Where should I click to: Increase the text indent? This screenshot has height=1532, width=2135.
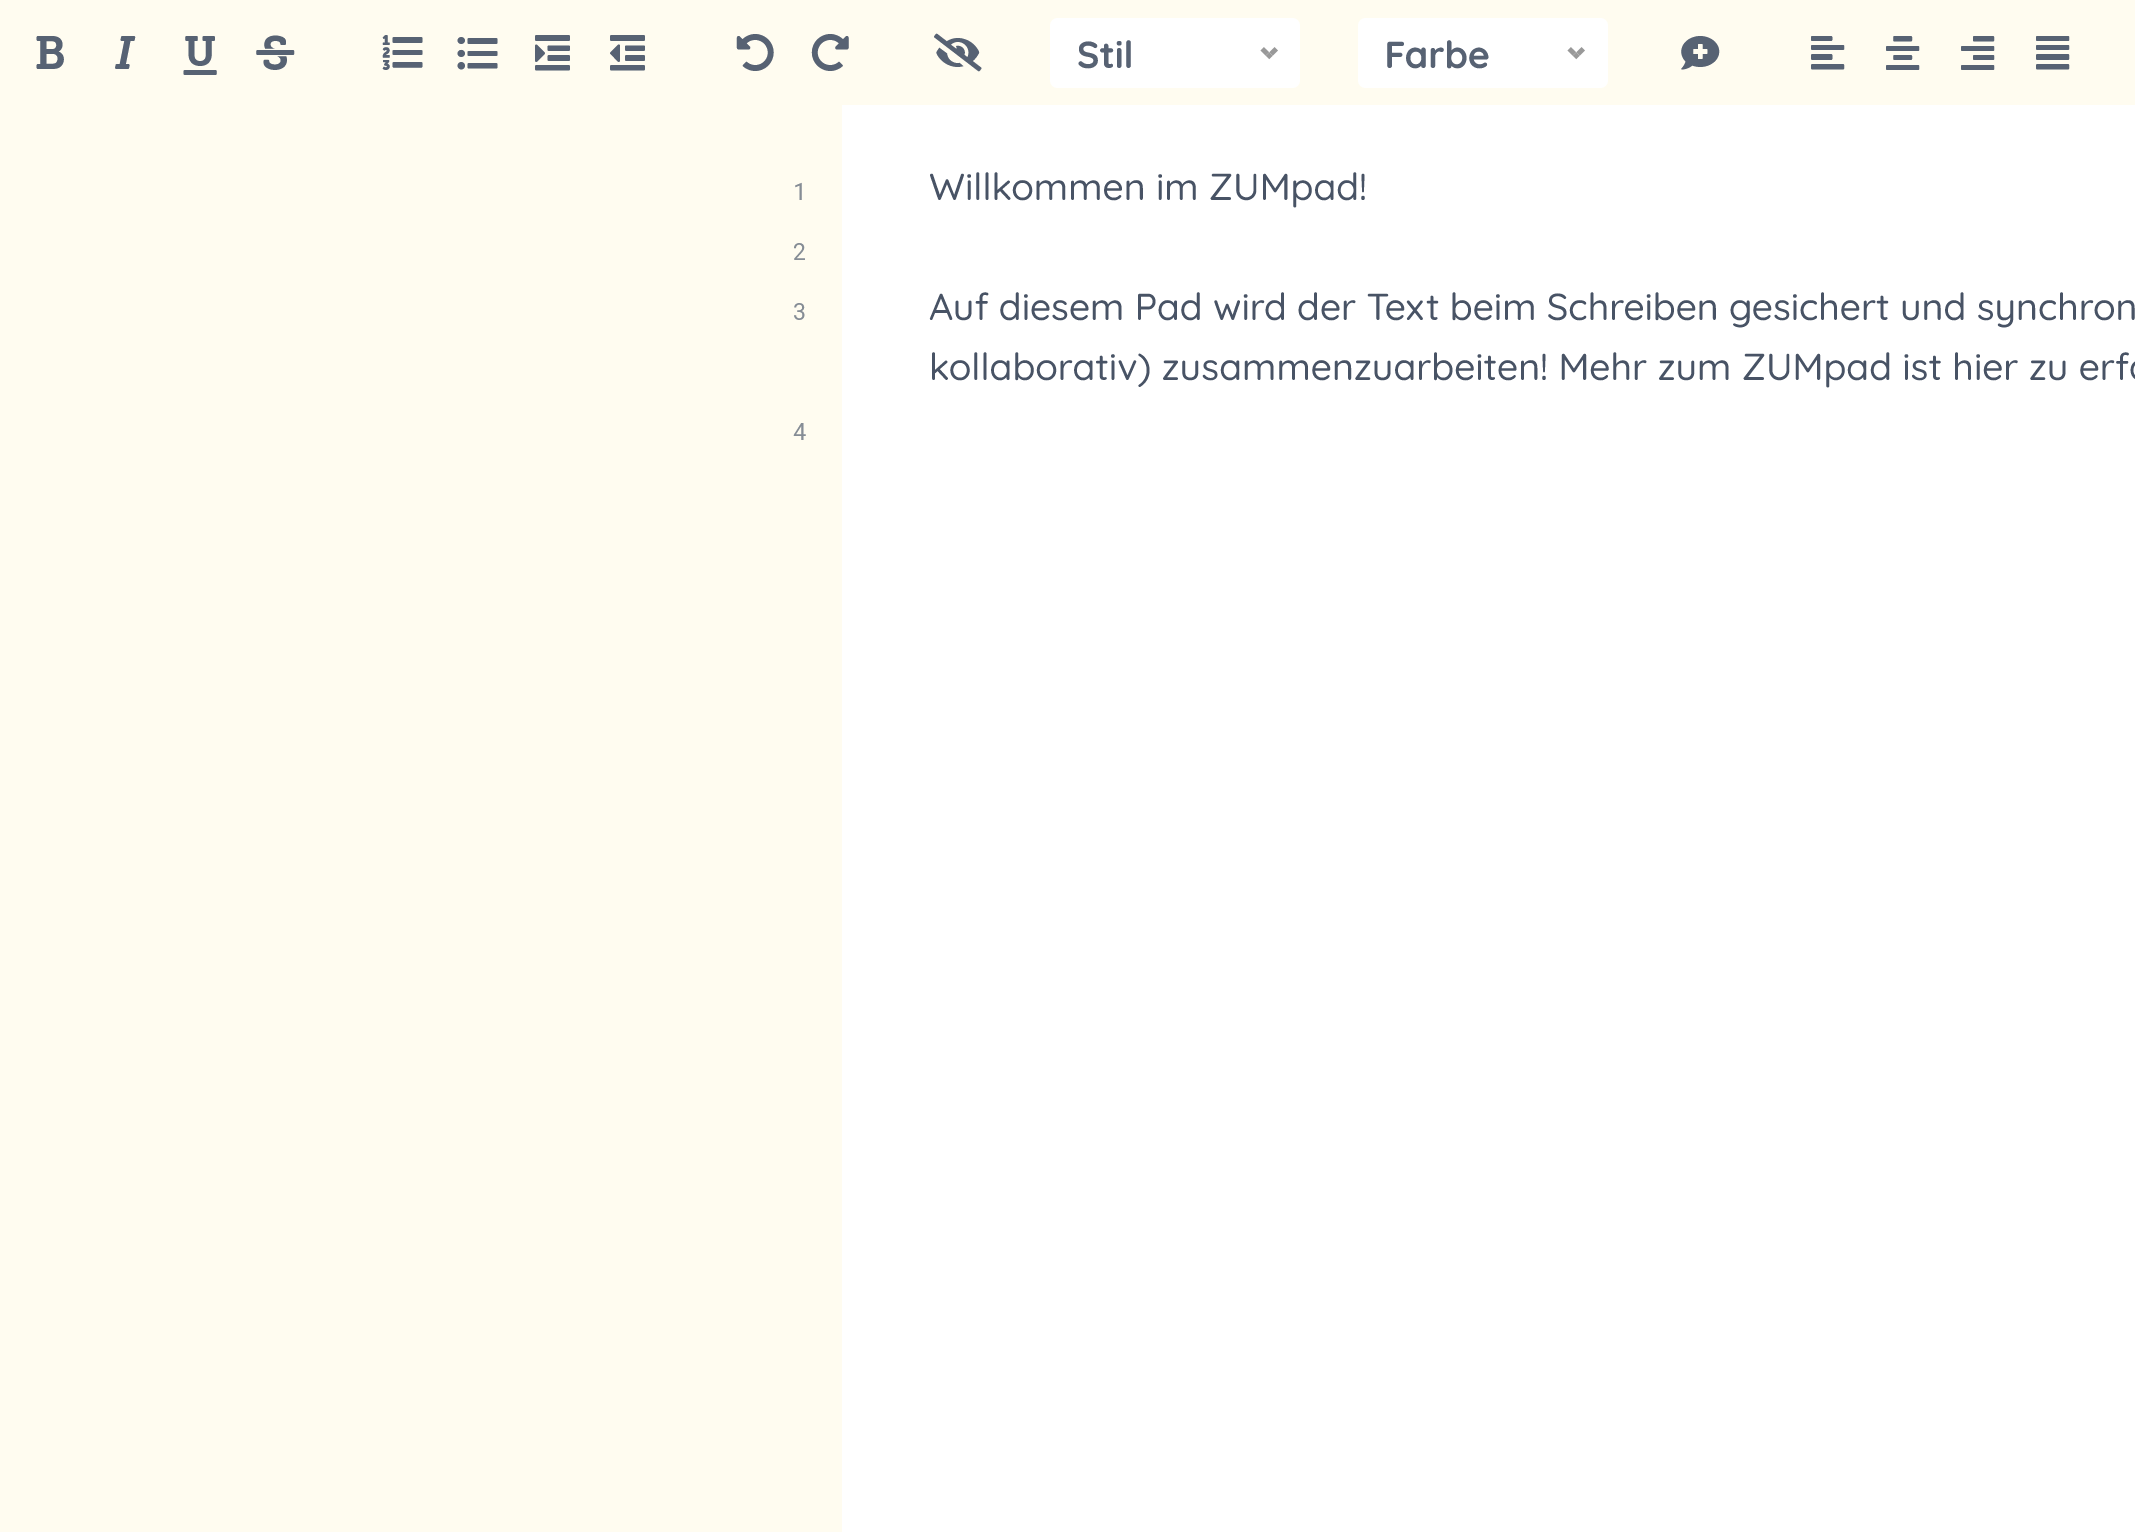(552, 53)
